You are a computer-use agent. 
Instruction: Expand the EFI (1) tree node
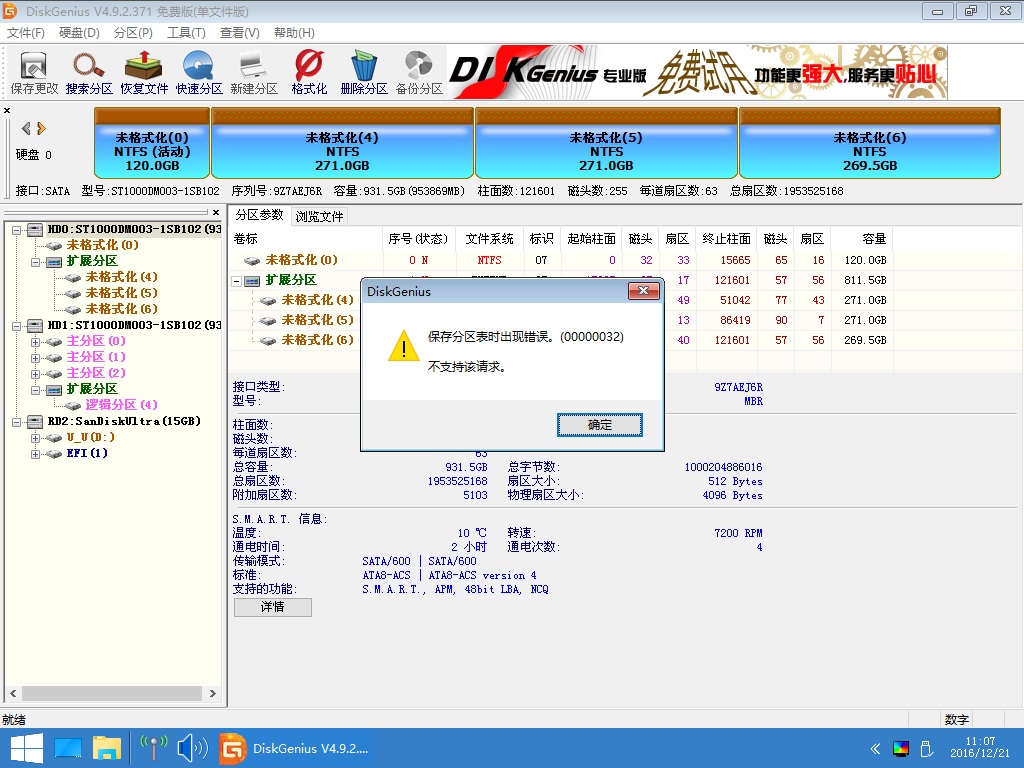(x=35, y=454)
